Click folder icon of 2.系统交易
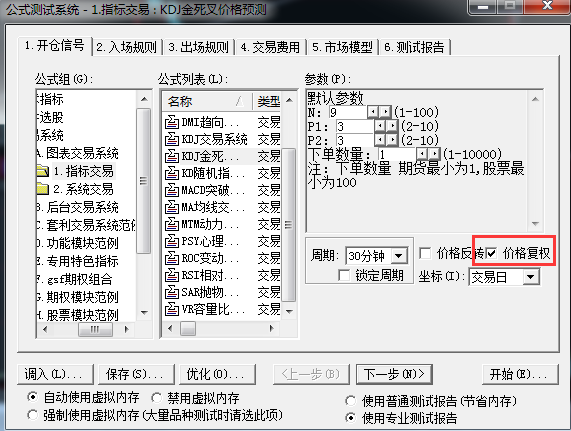Image resolution: width=571 pixels, height=431 pixels. click(43, 189)
